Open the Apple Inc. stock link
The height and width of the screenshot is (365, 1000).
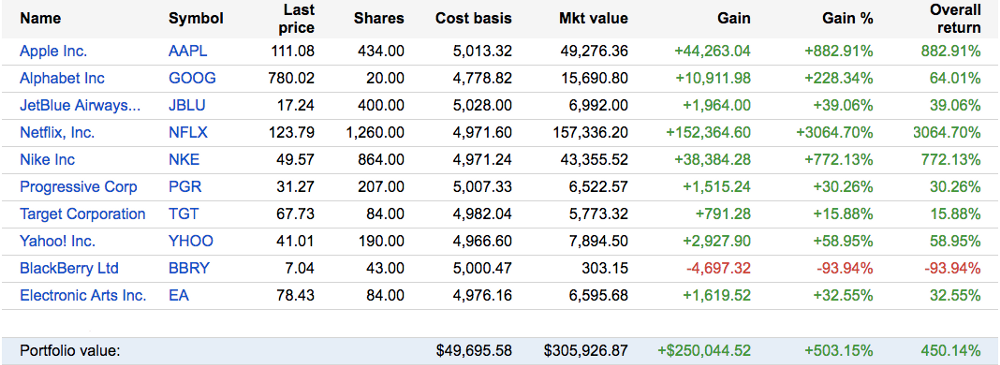point(54,51)
